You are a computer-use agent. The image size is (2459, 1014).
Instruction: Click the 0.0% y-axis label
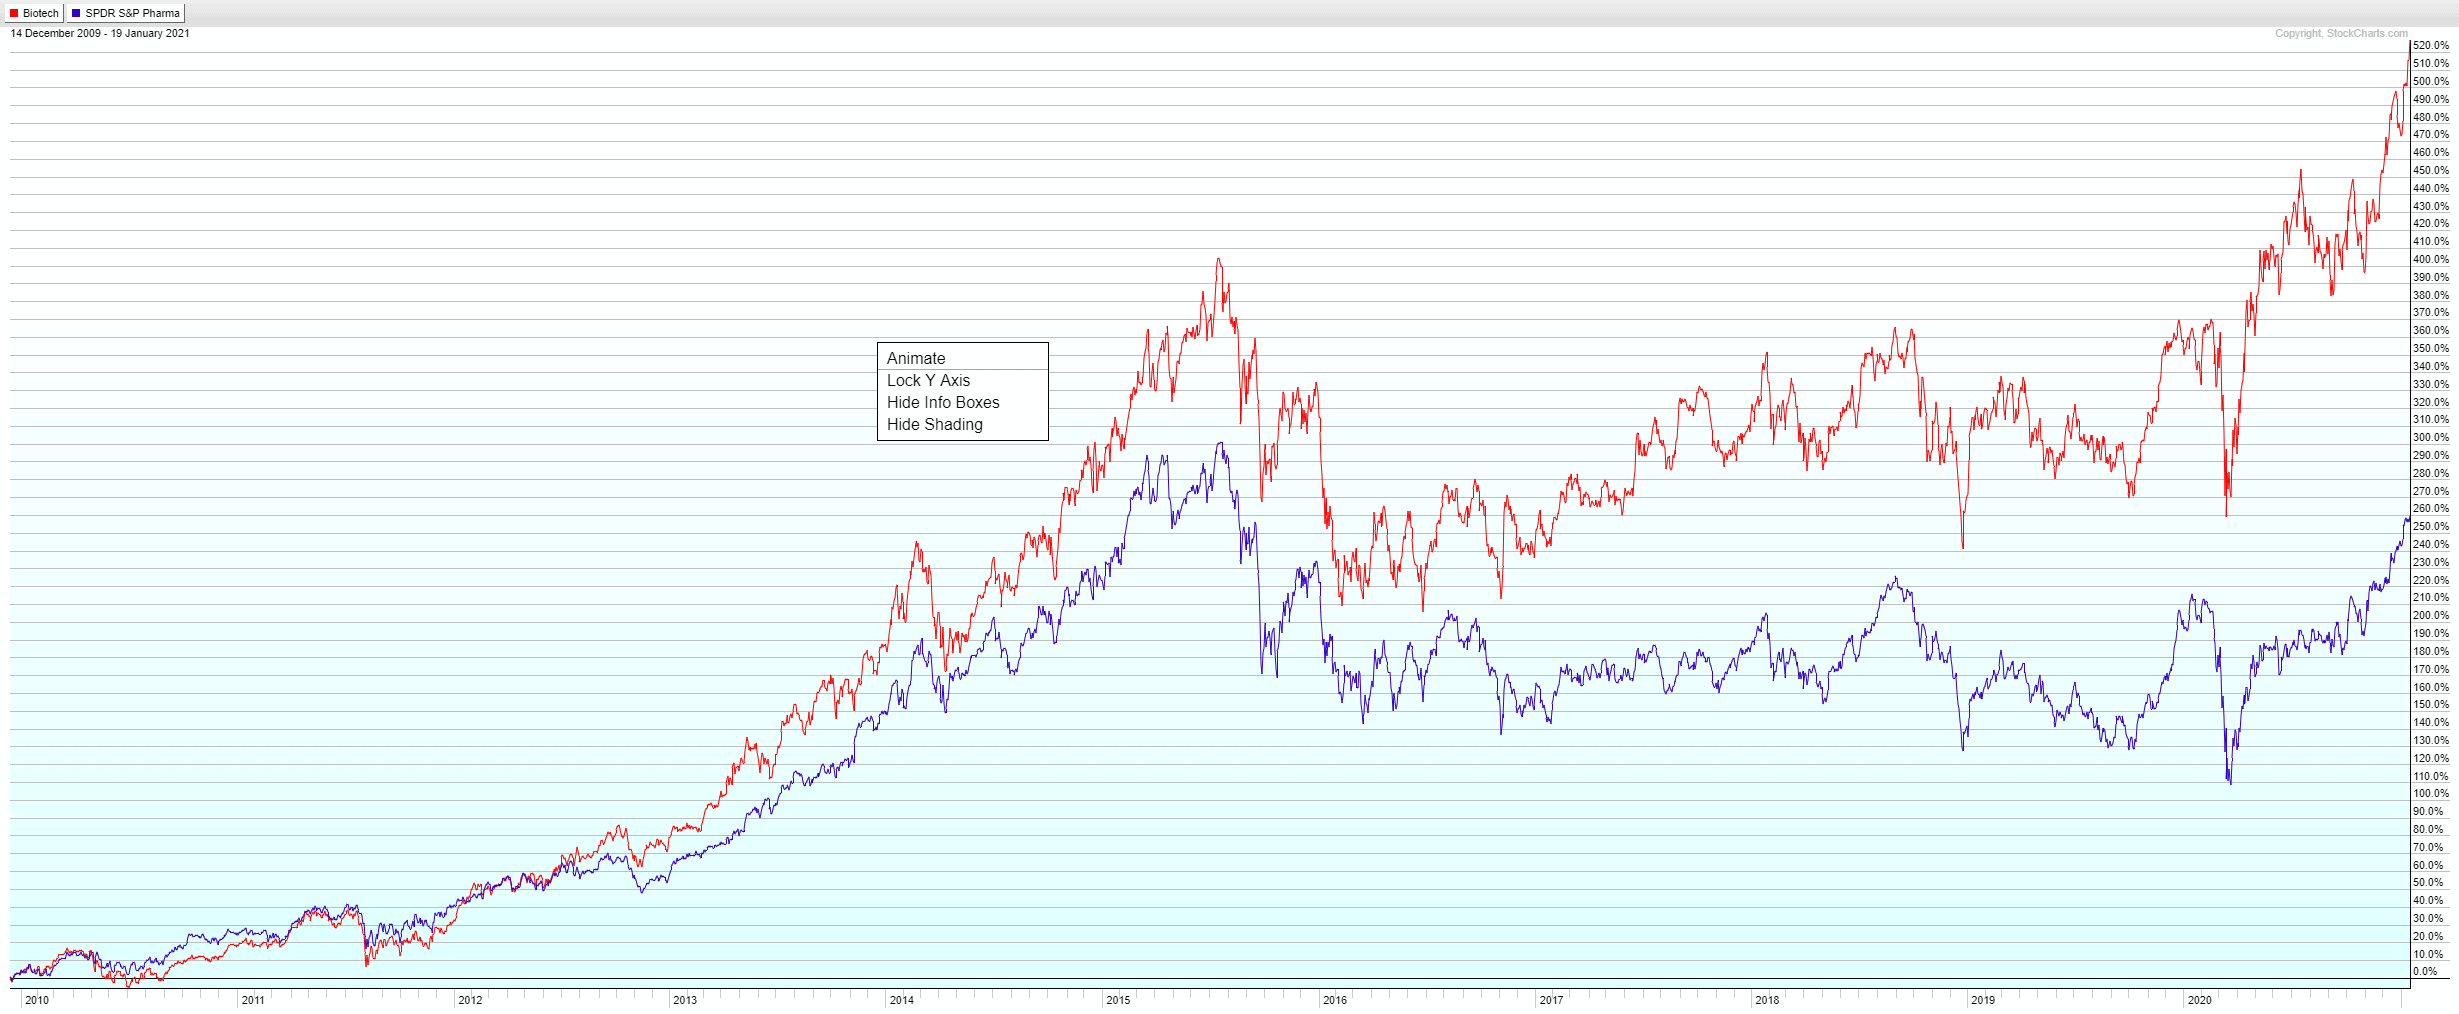(x=2425, y=972)
